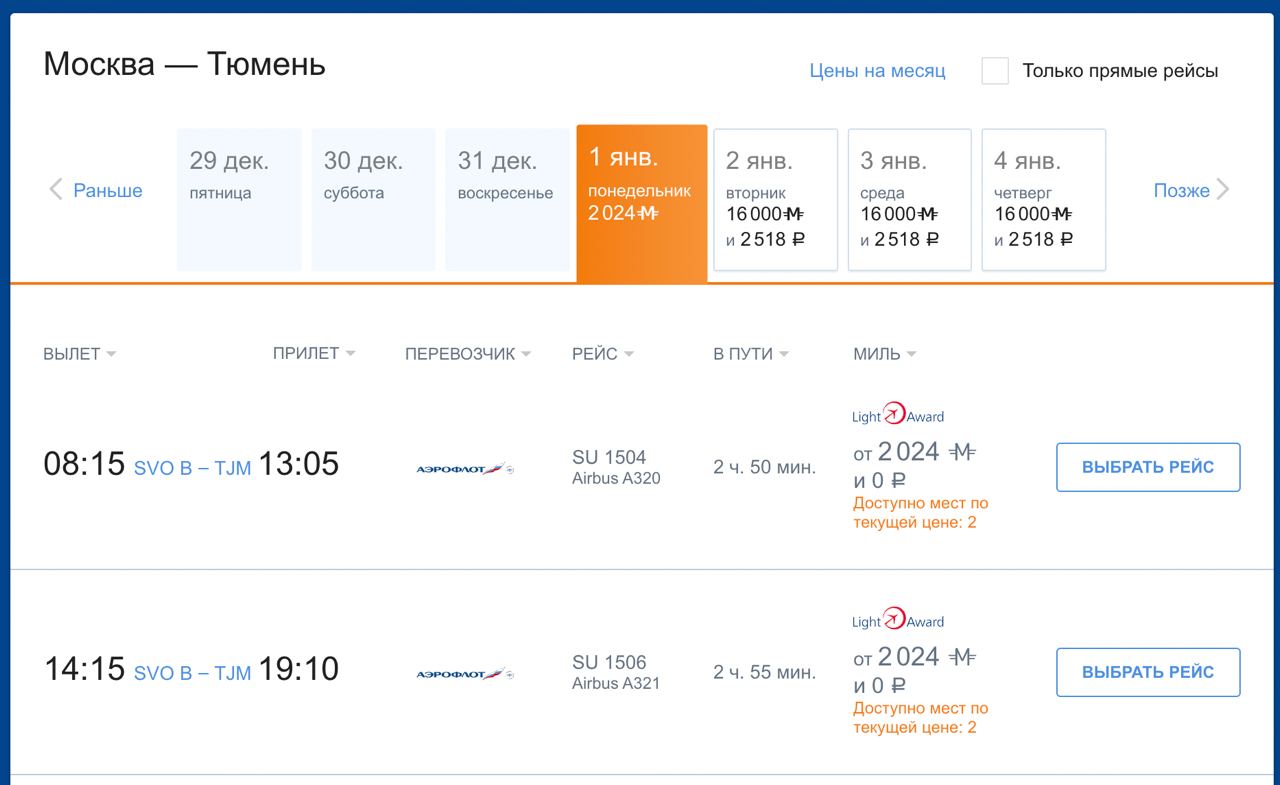Click Aeroflot logo for flight SU 1504
Image resolution: width=1280 pixels, height=785 pixels.
464,468
